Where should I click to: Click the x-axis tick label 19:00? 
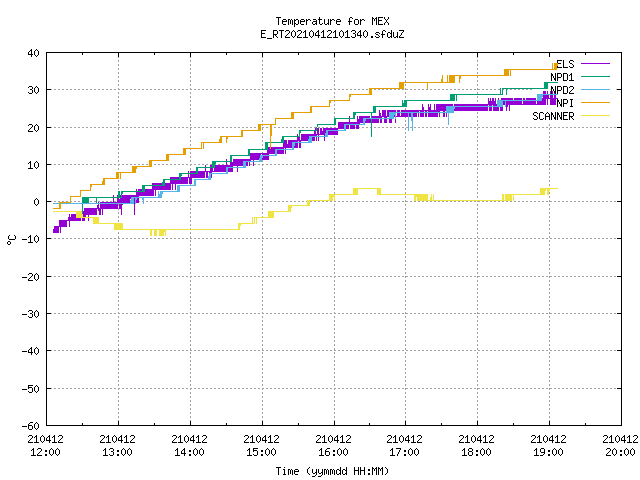[548, 452]
